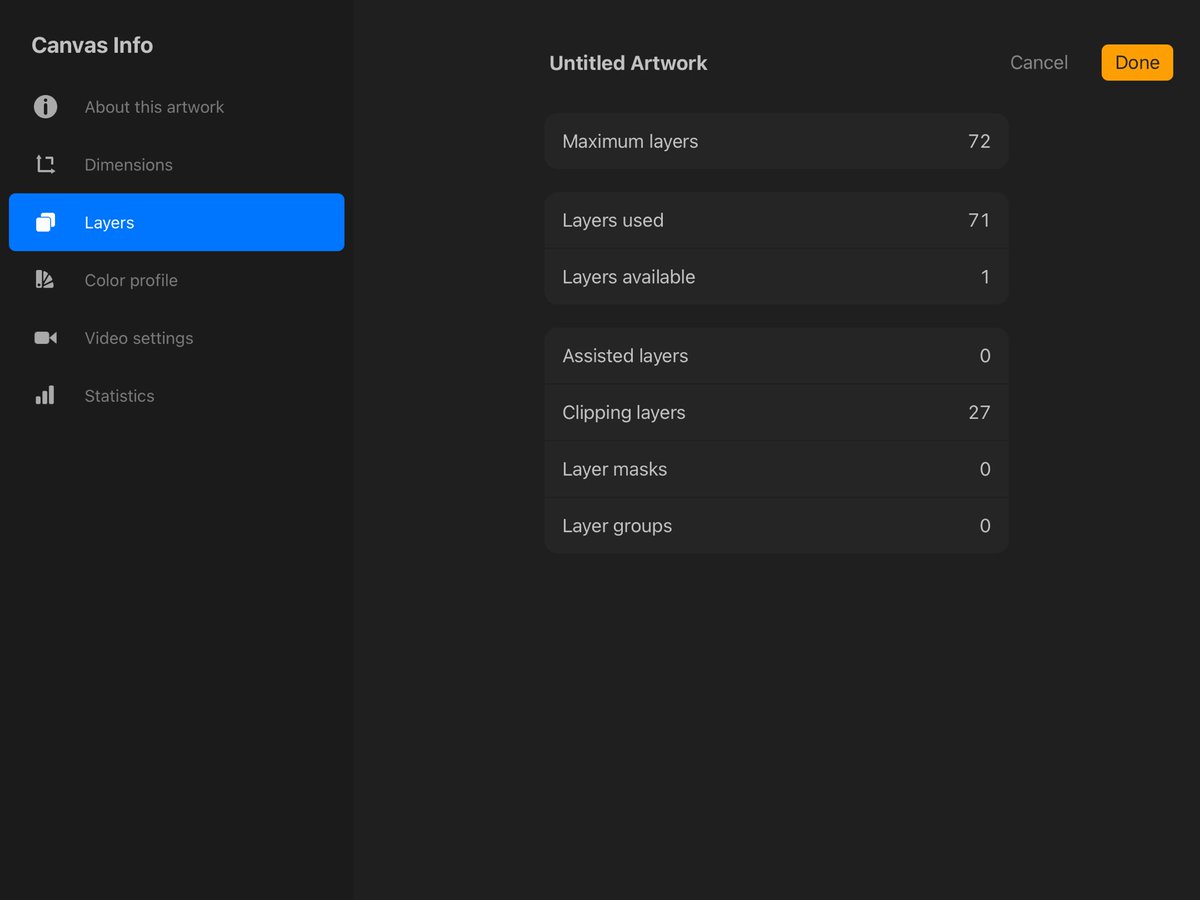Select the Dimensions sidebar item
This screenshot has height=900, width=1200.
coord(176,165)
